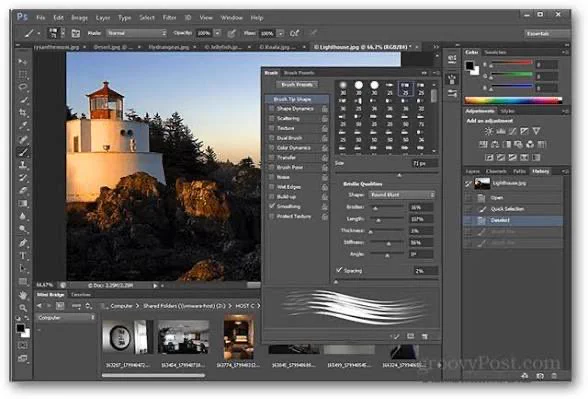
Task: Choose the Lasso tool
Action: coord(22,87)
